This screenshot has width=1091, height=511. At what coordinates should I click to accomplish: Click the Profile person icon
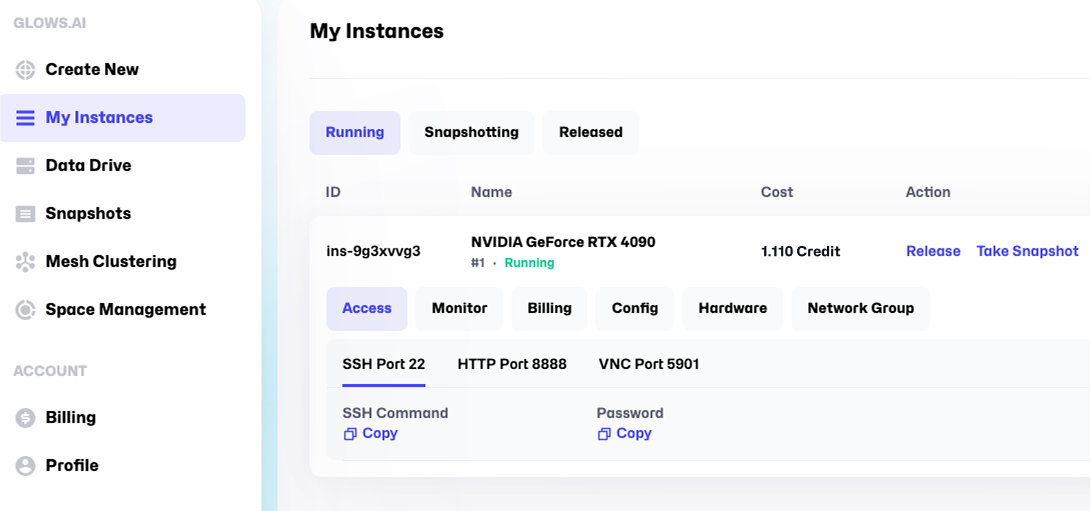[25, 466]
